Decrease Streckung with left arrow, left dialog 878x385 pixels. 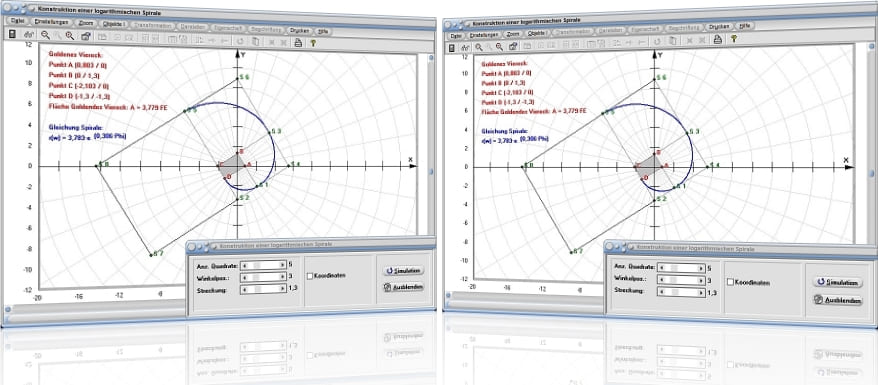coord(244,289)
